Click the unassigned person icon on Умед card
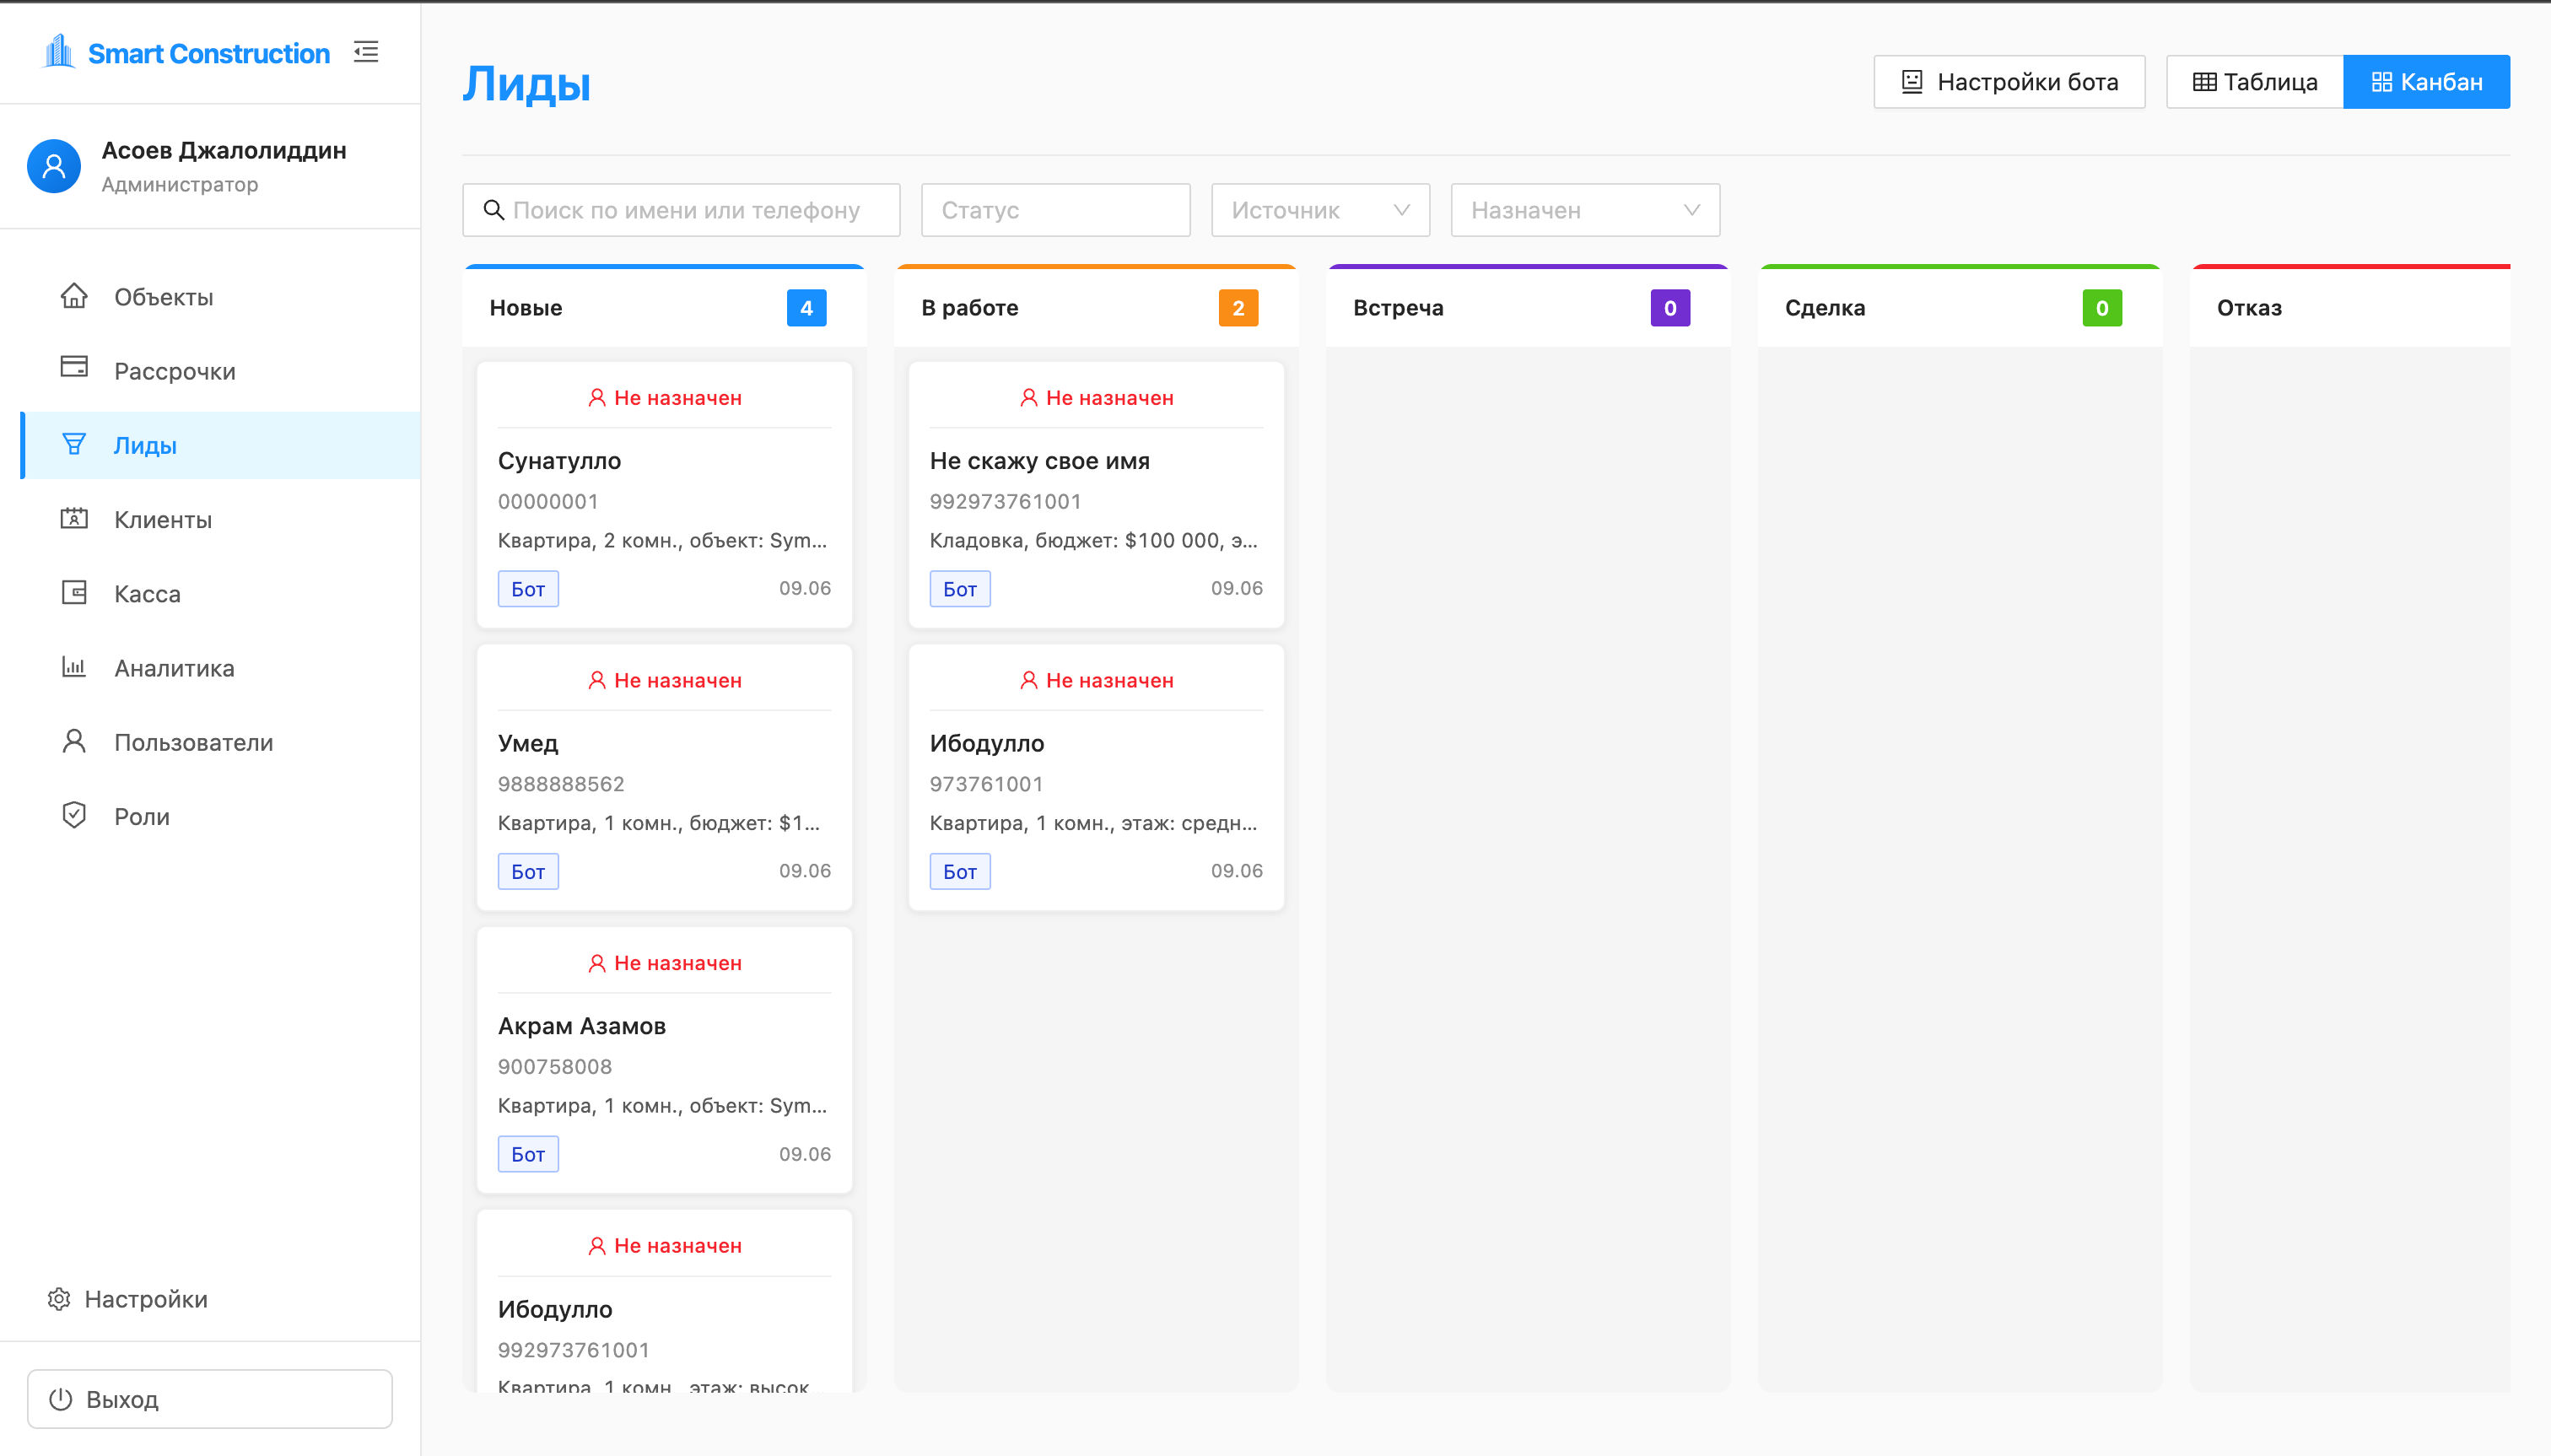 (597, 680)
